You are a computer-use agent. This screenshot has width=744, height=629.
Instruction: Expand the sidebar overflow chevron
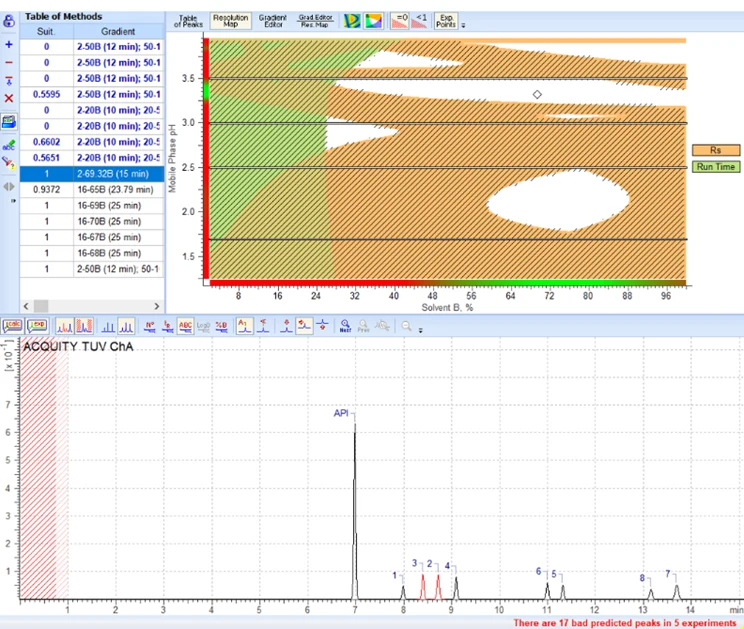(13, 201)
